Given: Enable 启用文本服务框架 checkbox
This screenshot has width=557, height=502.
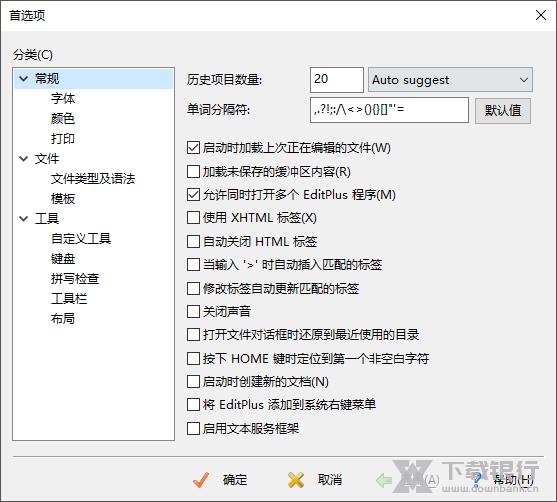Looking at the screenshot, I should [x=193, y=428].
